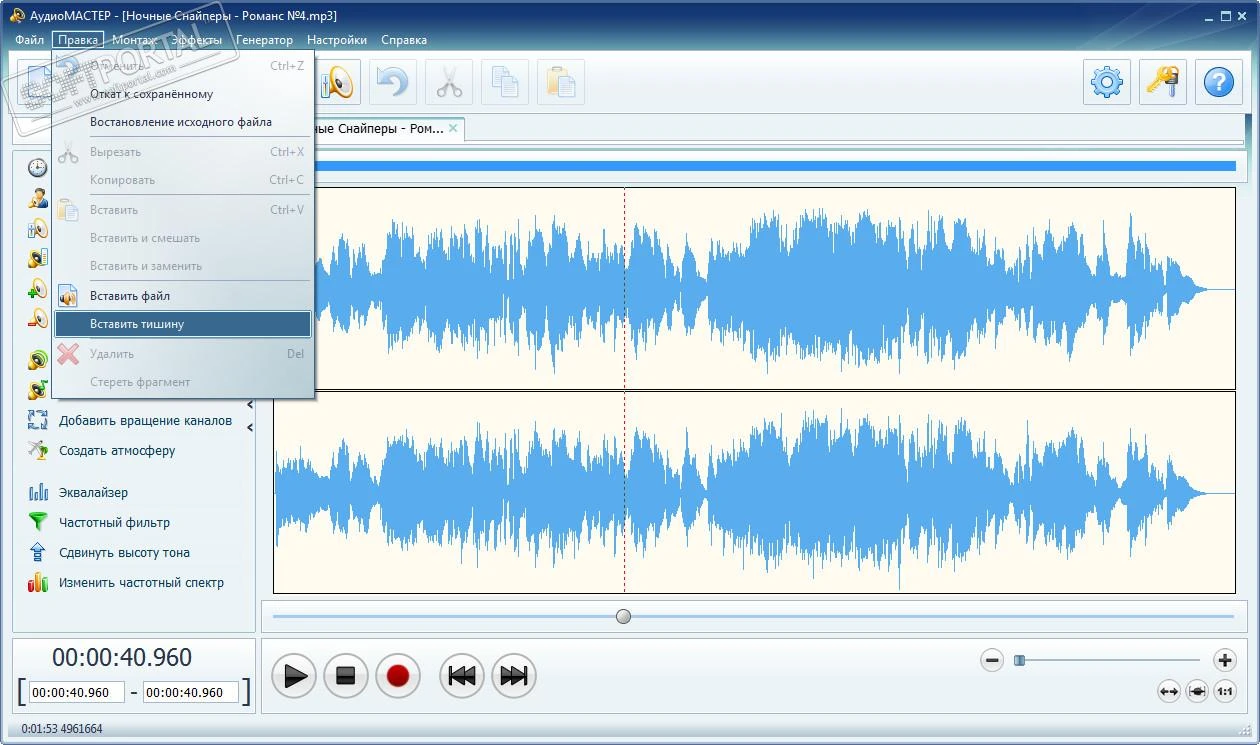This screenshot has height=745, width=1260.
Task: Click the red Record button
Action: coord(398,676)
